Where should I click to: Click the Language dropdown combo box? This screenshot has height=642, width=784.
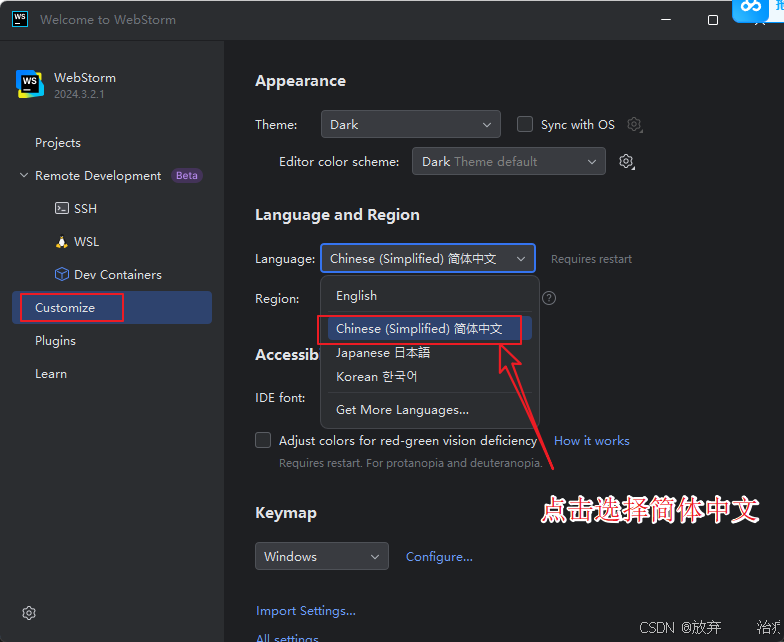[x=428, y=258]
